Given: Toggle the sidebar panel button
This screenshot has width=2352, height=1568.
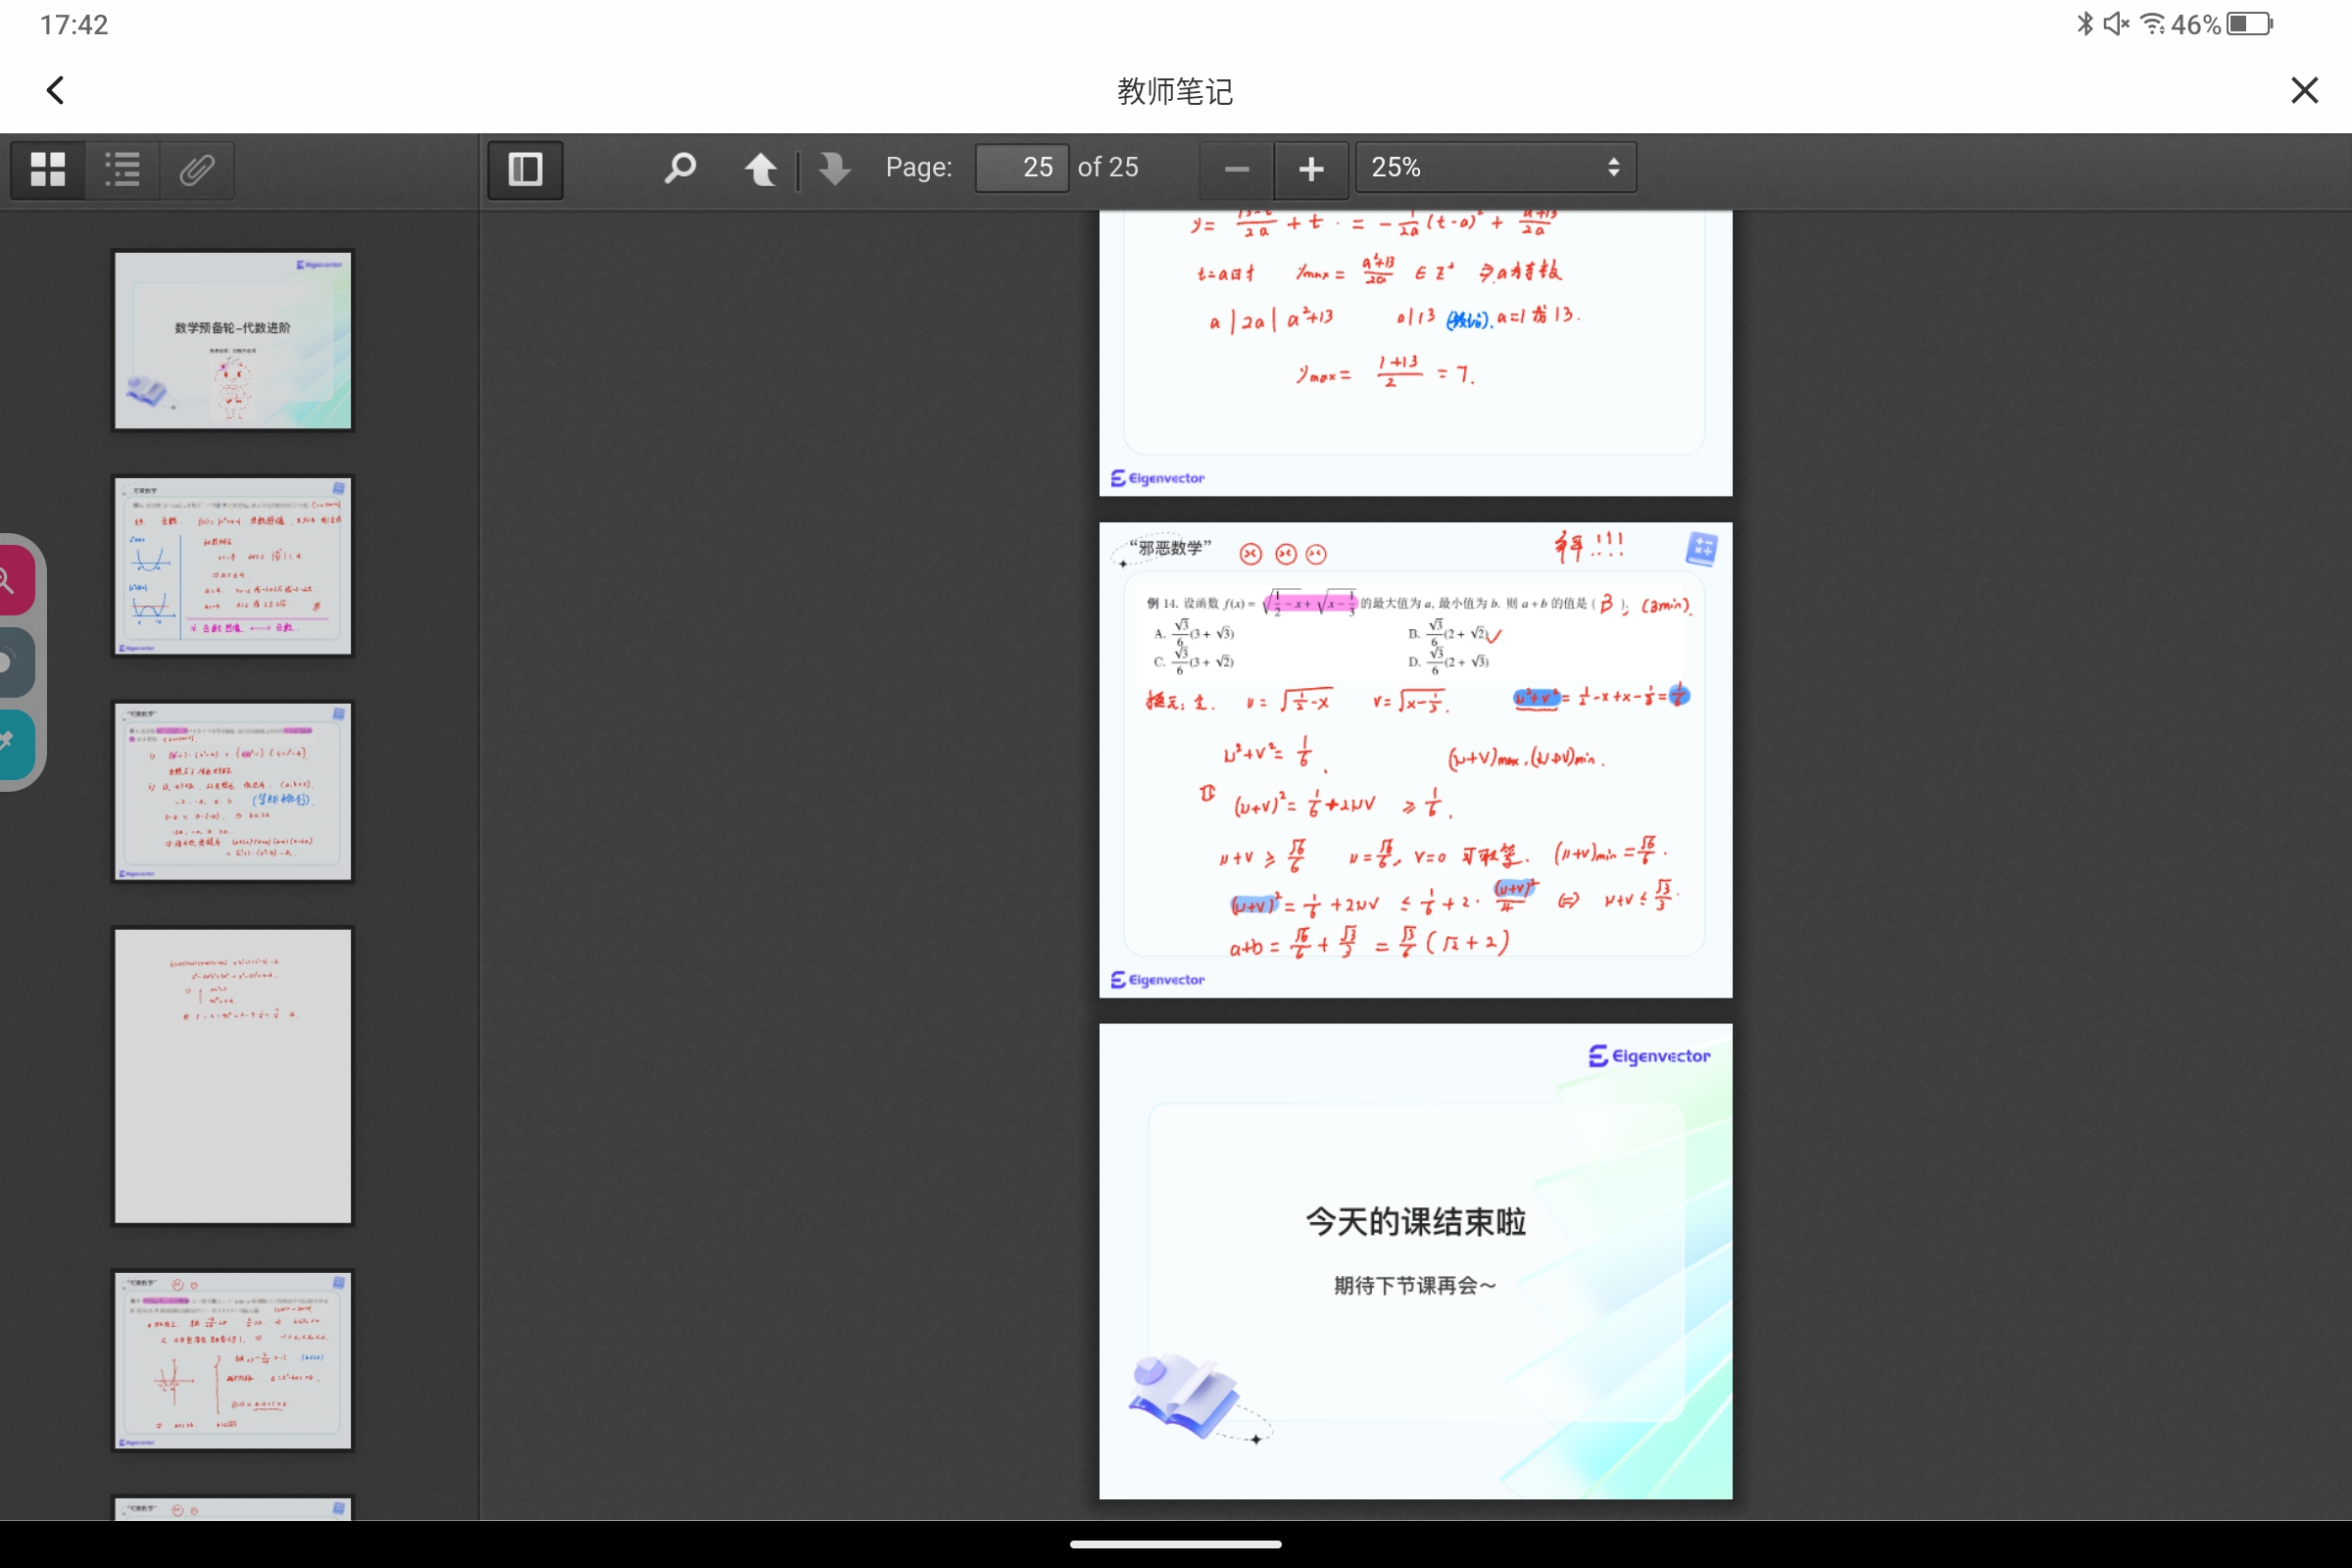Looking at the screenshot, I should [525, 169].
